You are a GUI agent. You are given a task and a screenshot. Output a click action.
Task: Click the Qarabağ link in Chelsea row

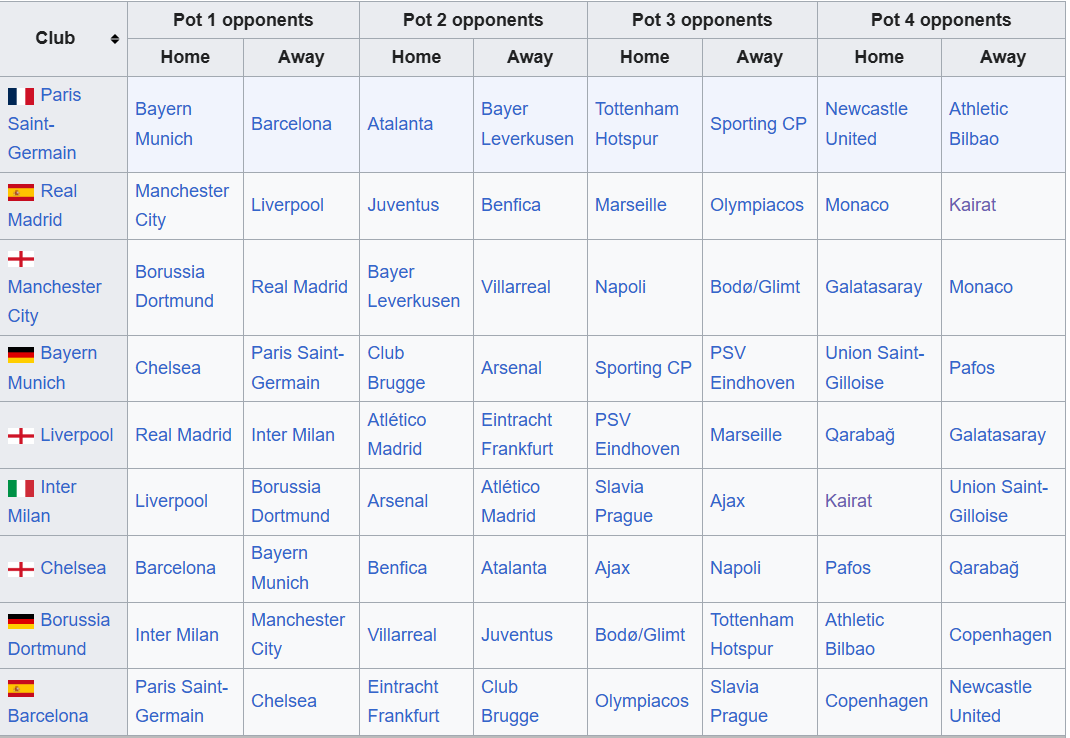click(x=983, y=568)
